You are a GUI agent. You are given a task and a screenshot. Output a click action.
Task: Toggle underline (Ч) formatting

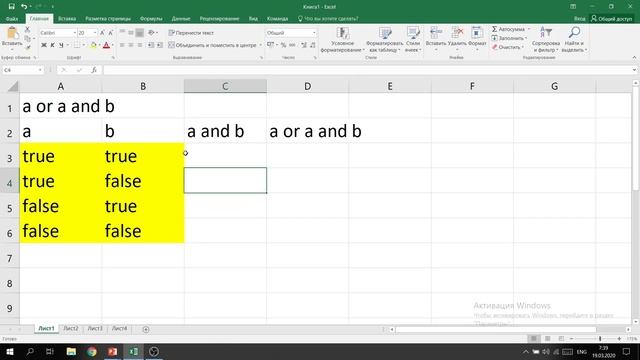click(61, 45)
